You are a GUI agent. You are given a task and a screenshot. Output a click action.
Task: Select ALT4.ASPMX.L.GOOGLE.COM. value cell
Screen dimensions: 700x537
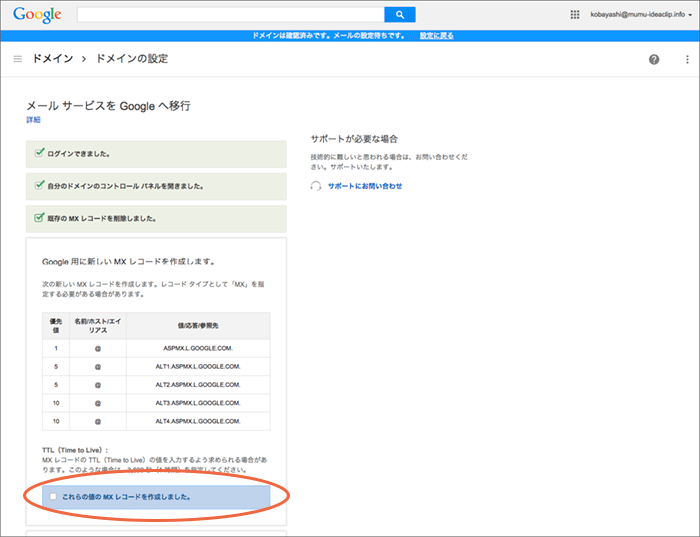[x=198, y=421]
